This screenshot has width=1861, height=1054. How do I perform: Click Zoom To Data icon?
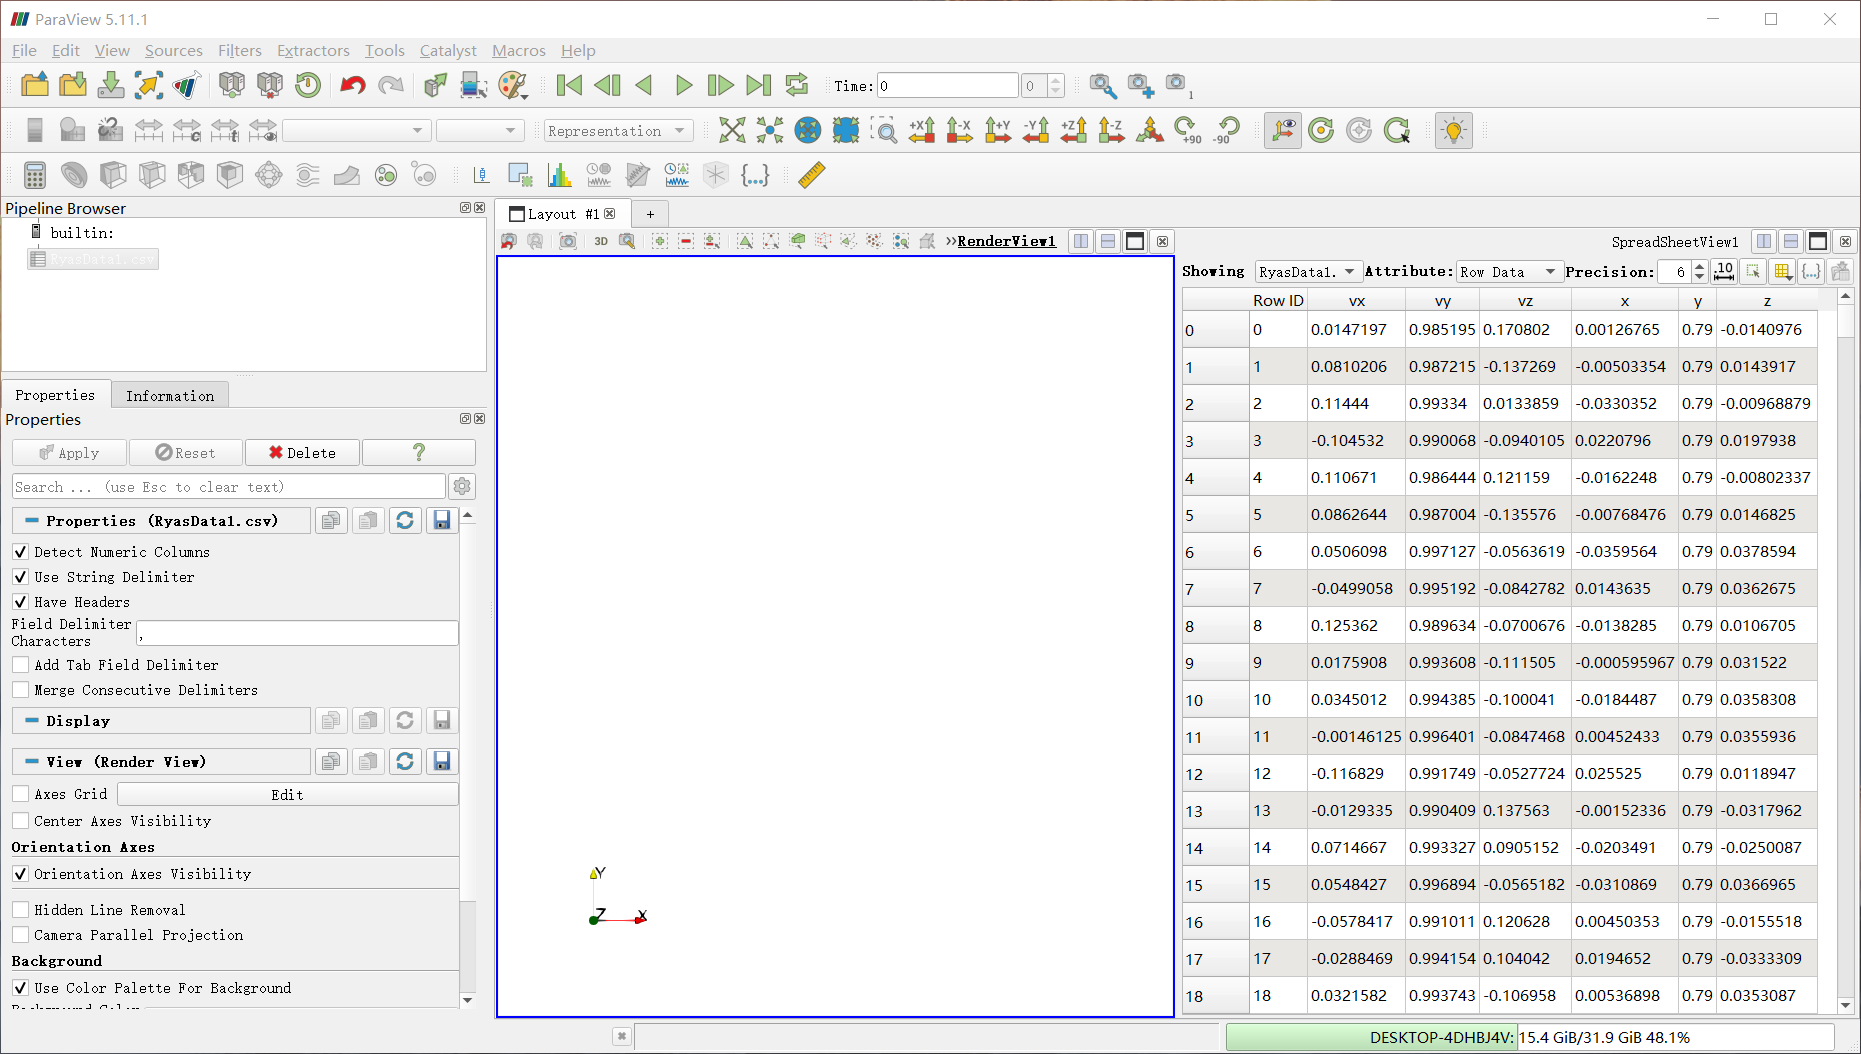click(x=770, y=130)
